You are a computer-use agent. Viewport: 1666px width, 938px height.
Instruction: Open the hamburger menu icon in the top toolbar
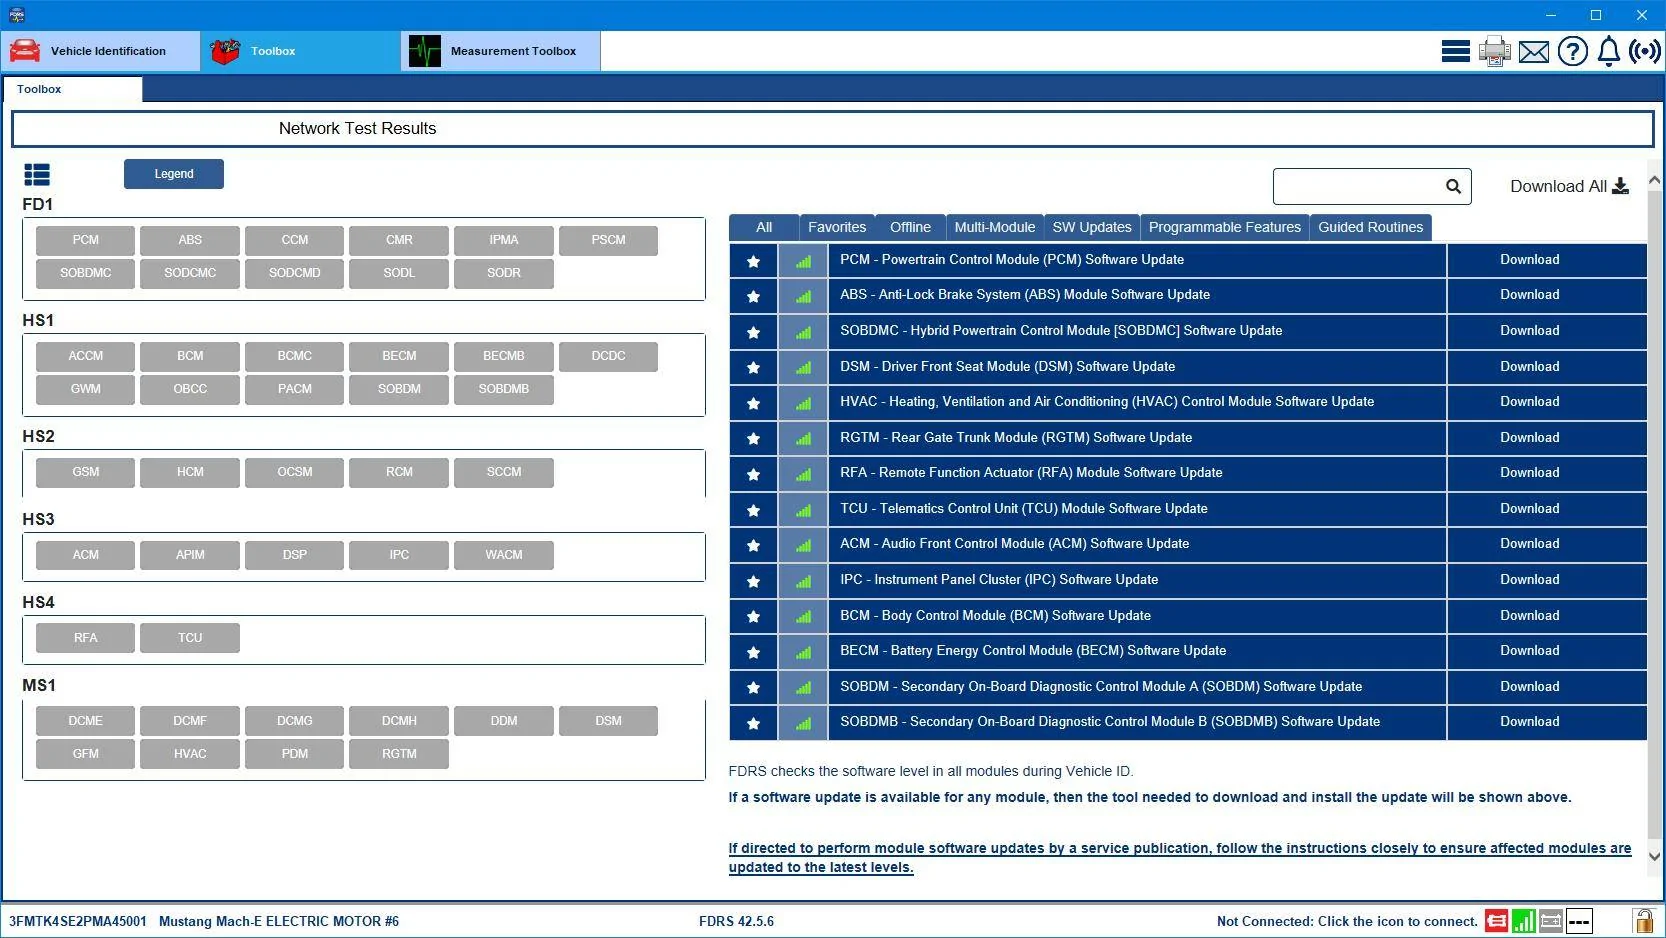(1455, 51)
